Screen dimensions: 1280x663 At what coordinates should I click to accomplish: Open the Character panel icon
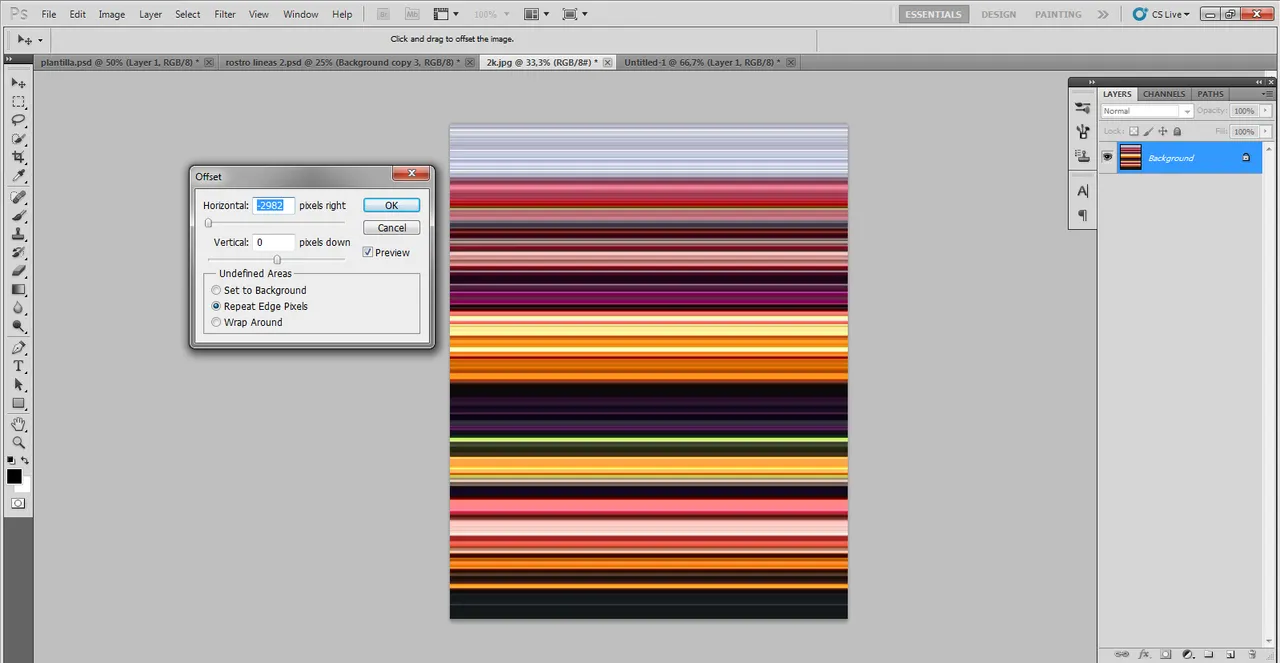coord(1082,191)
